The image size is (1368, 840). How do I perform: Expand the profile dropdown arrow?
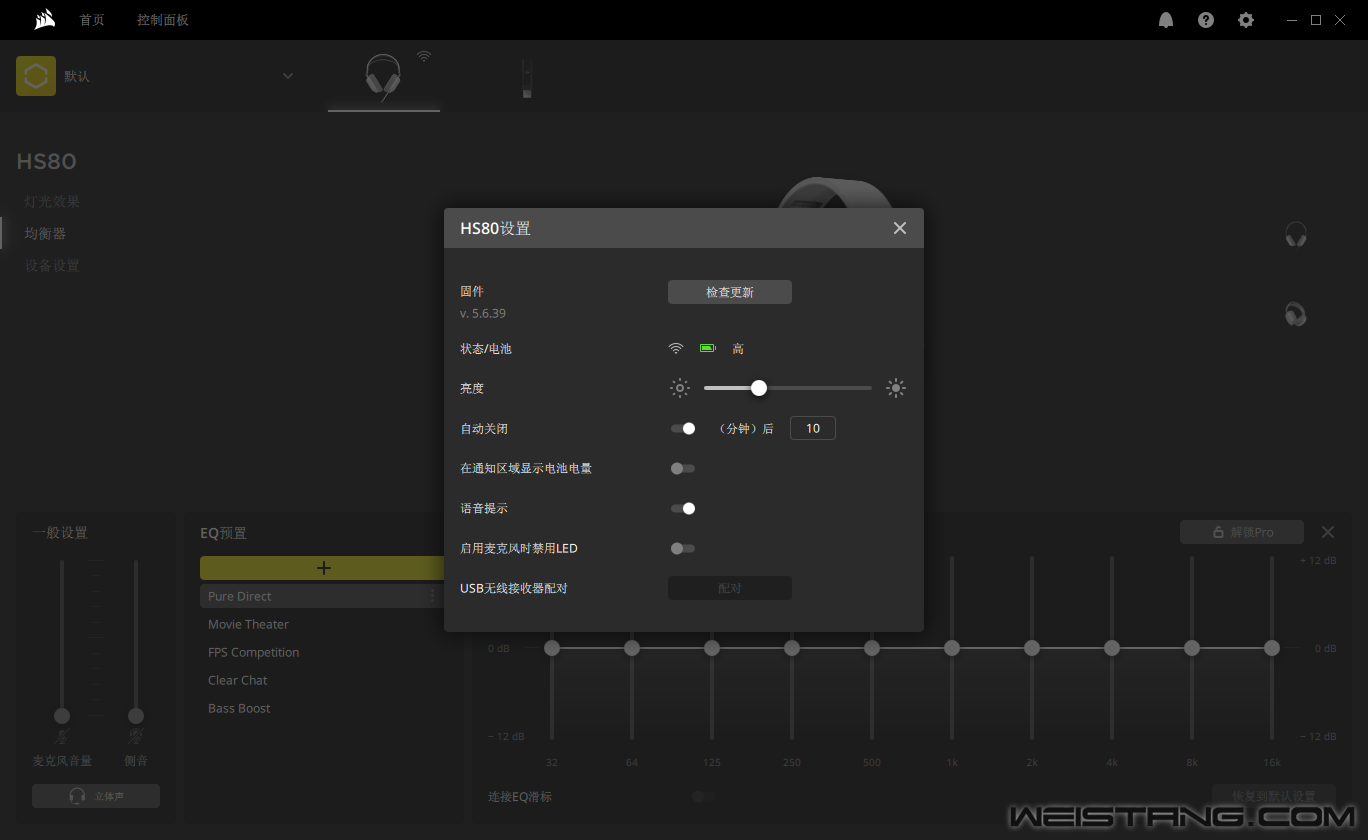coord(288,76)
